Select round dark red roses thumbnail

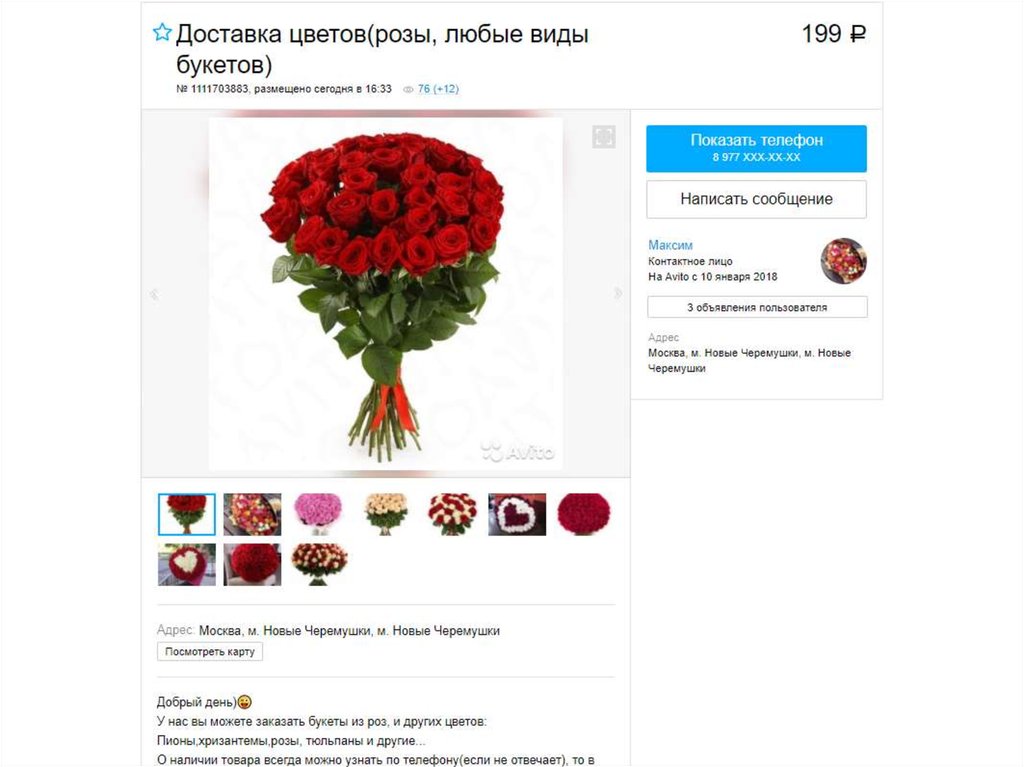click(x=584, y=515)
